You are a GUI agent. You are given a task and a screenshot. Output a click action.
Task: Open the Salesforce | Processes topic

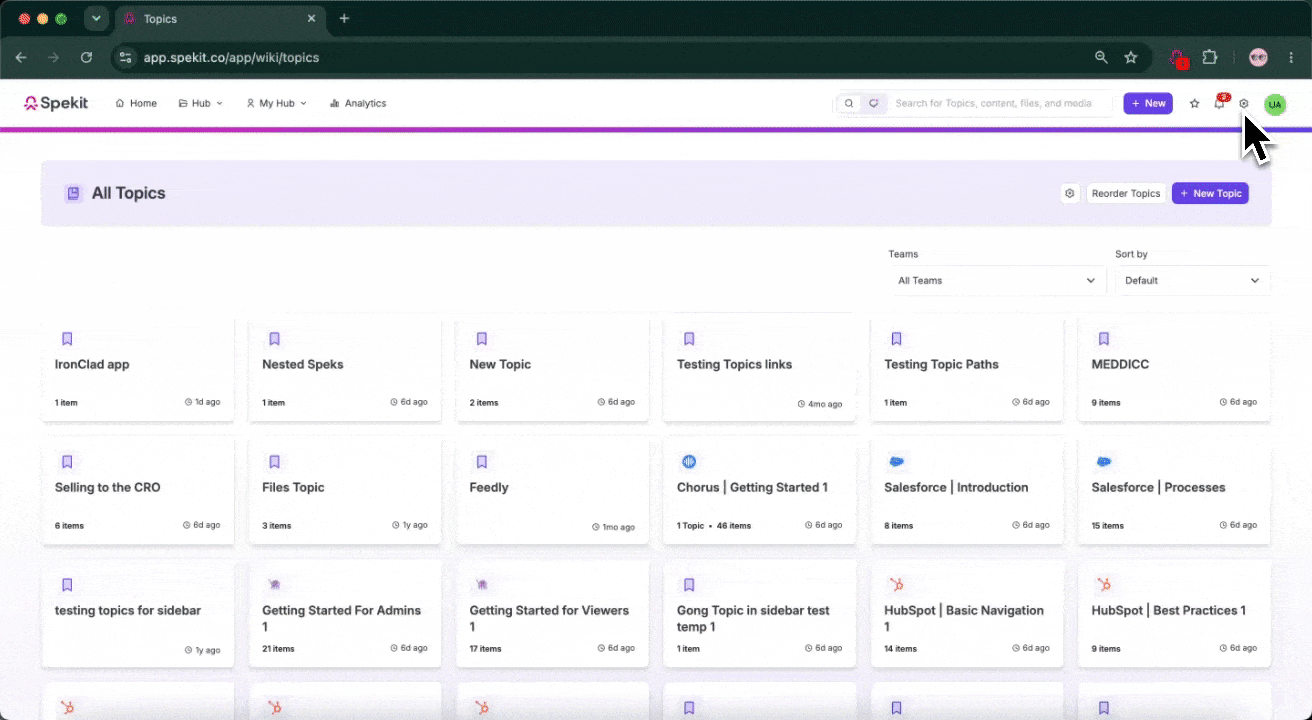coord(1174,490)
